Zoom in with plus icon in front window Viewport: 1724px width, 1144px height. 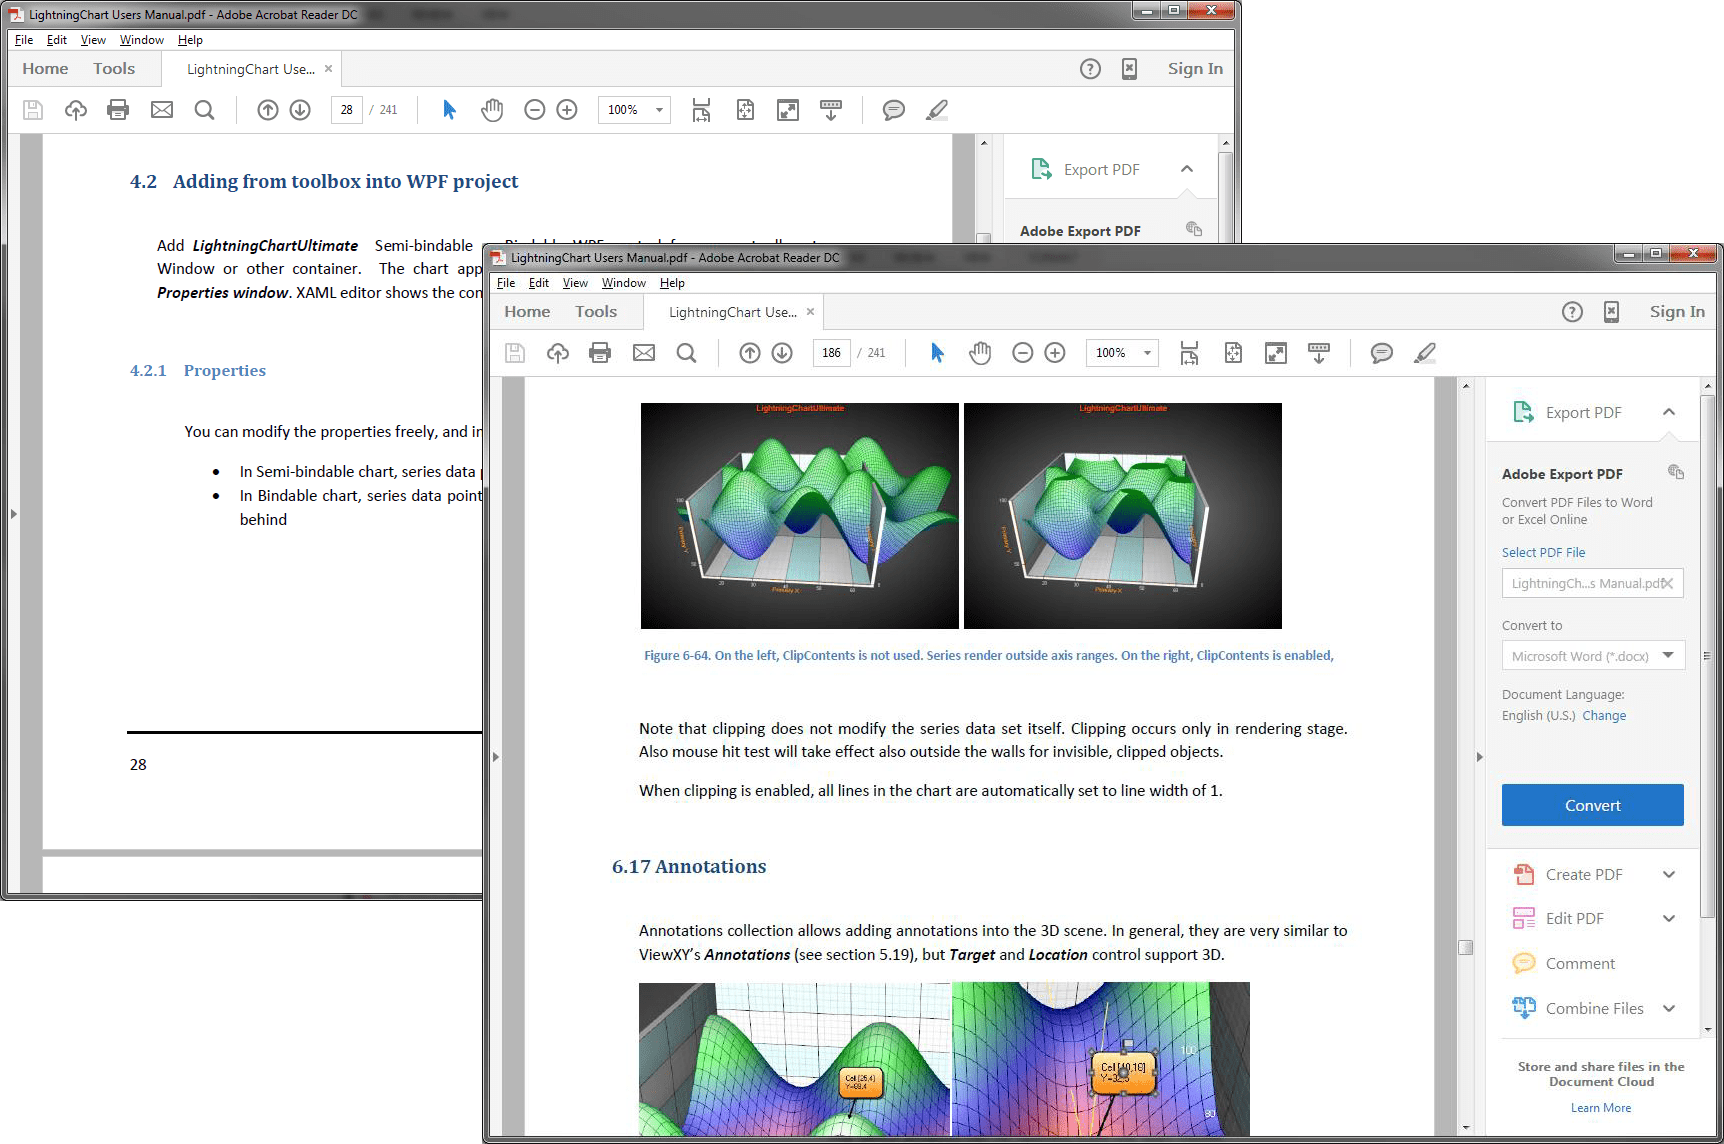(1055, 353)
